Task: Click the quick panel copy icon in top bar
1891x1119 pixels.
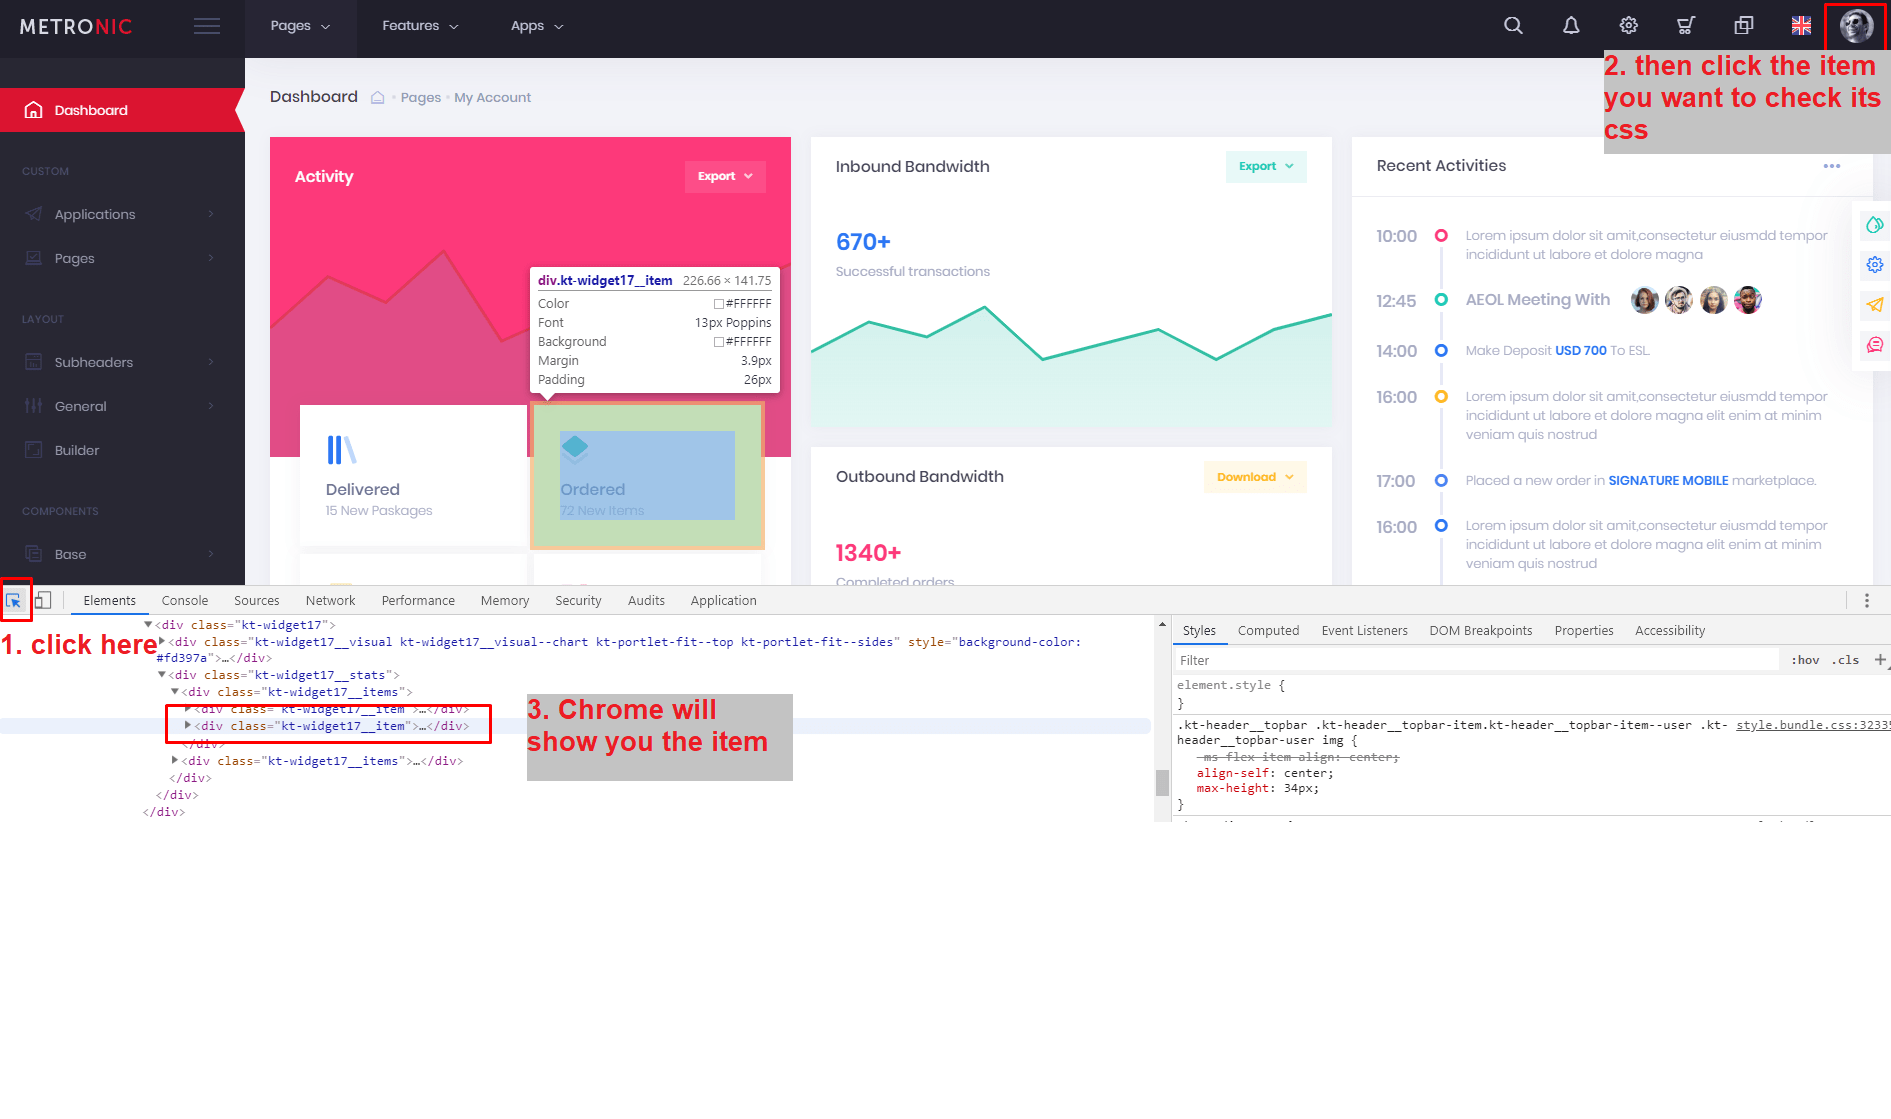Action: (1743, 25)
